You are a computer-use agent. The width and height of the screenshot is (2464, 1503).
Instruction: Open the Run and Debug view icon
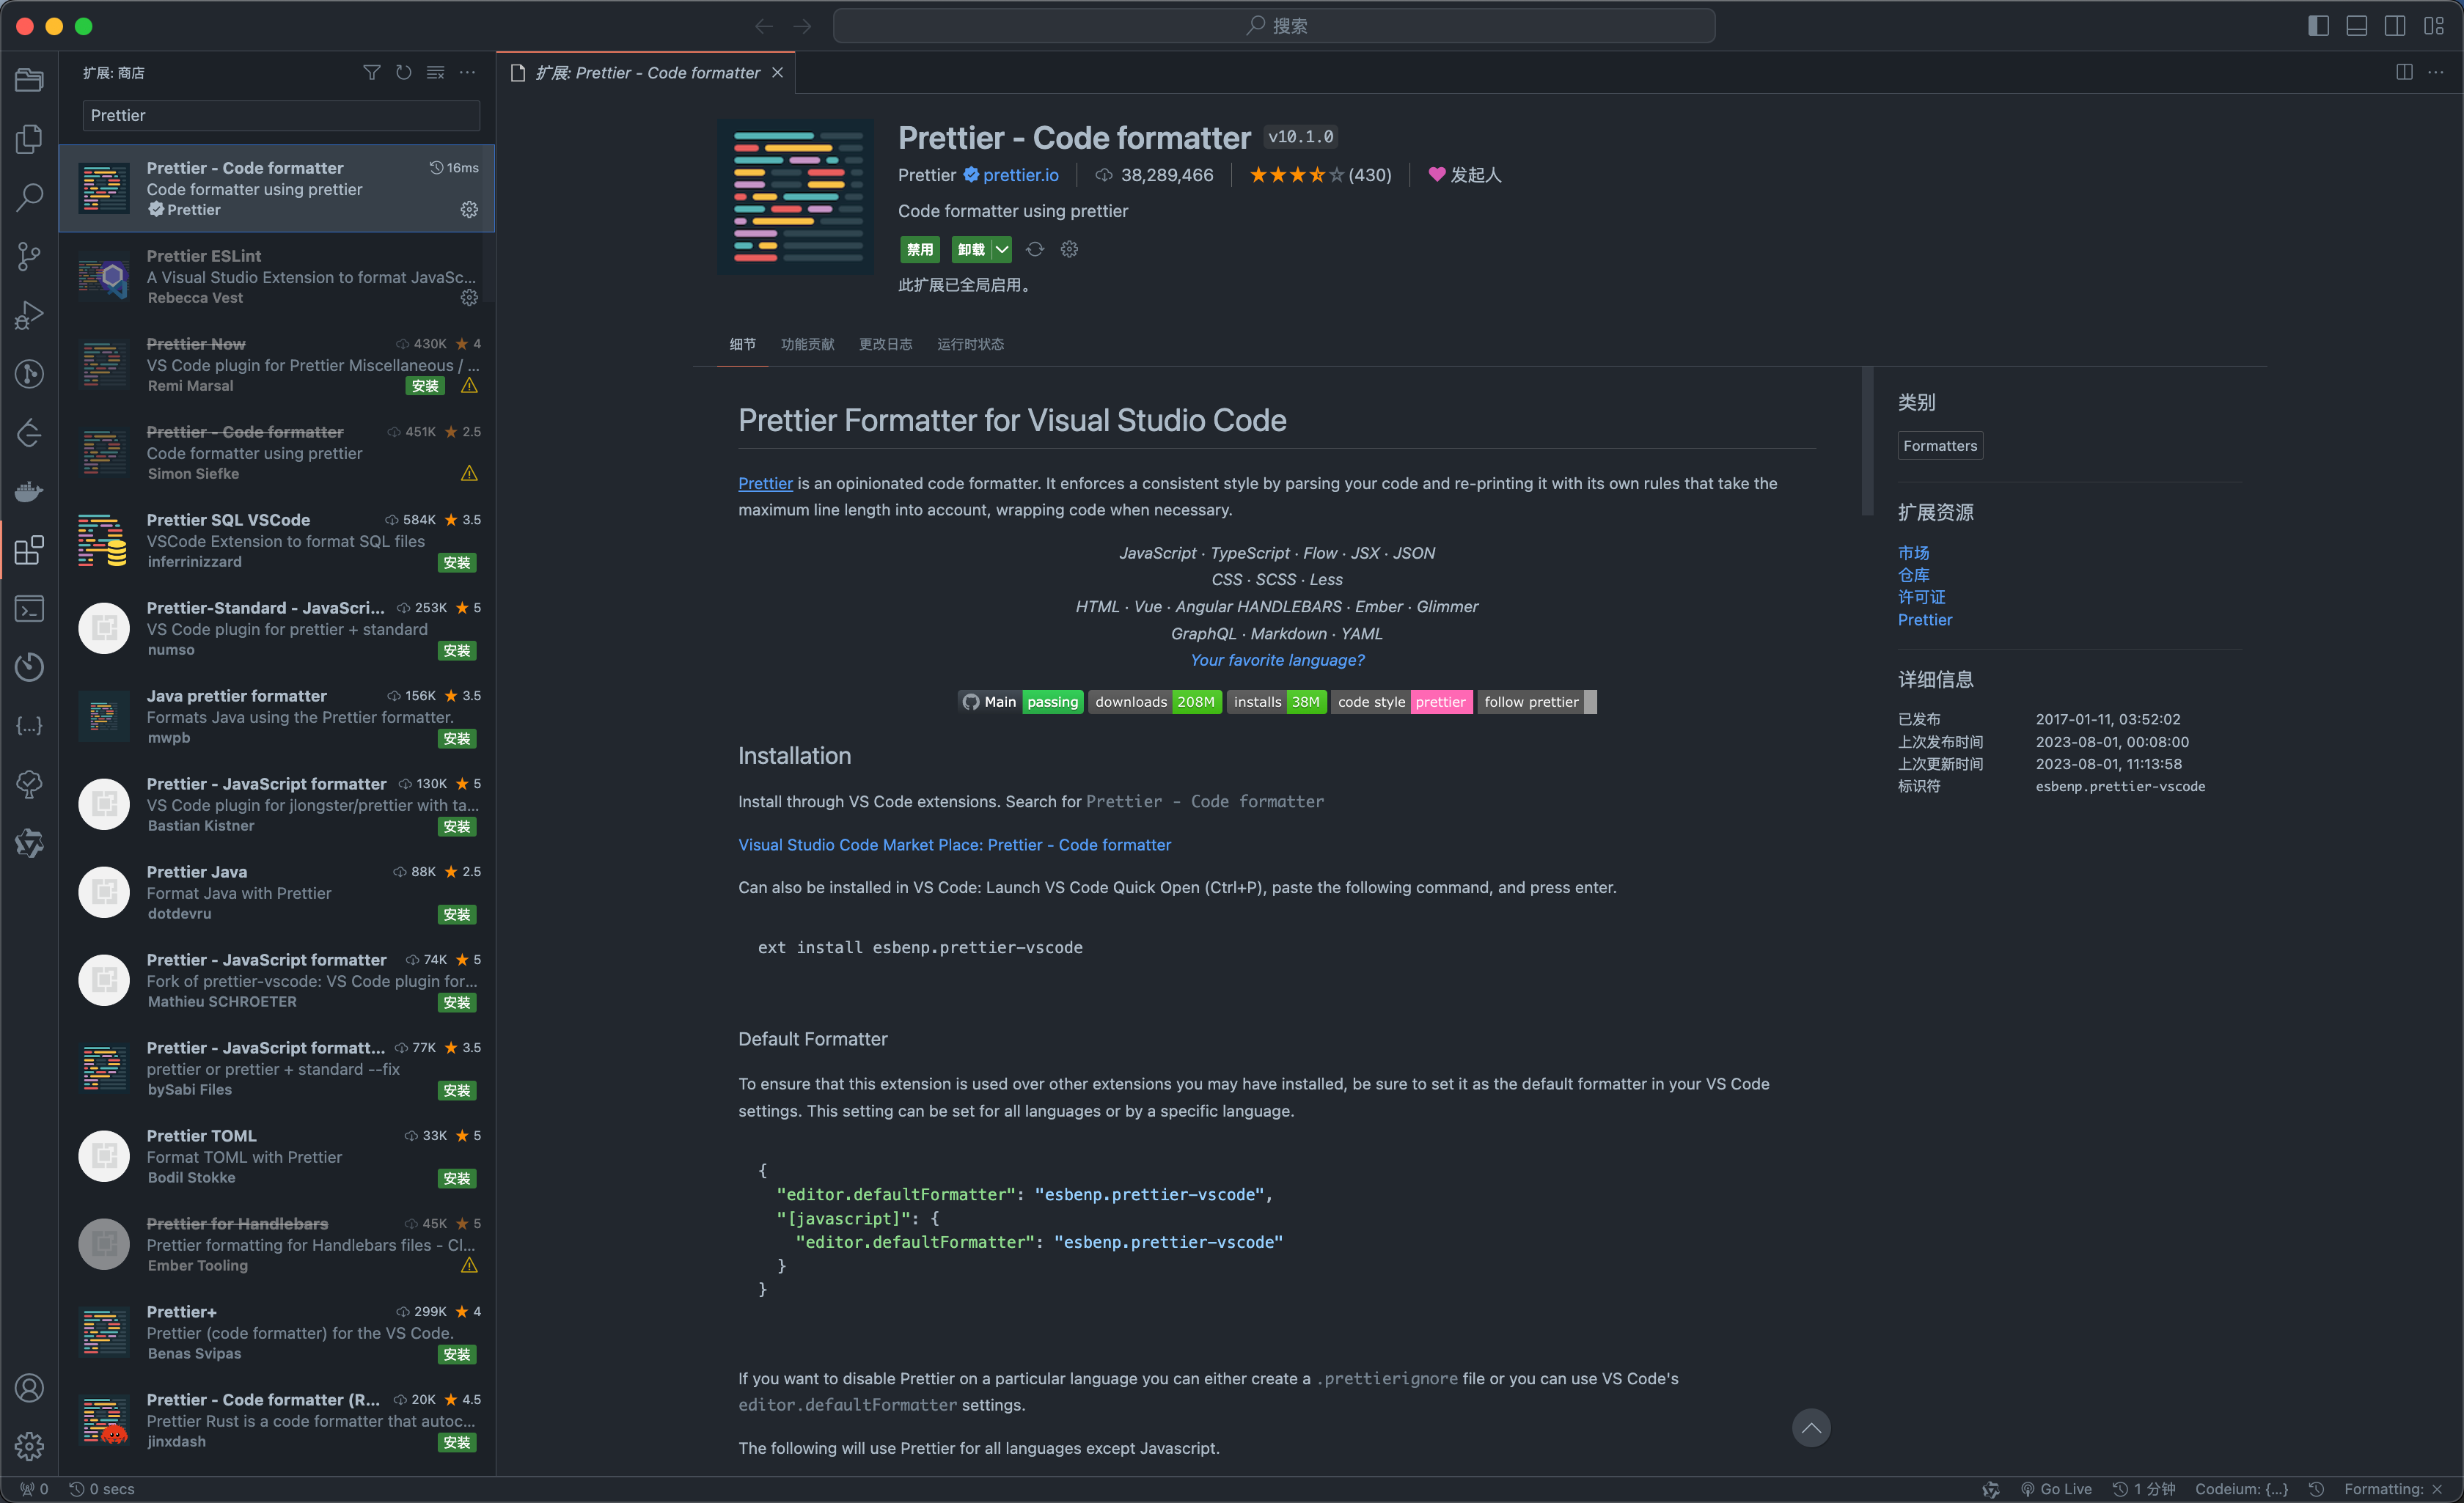point(29,315)
